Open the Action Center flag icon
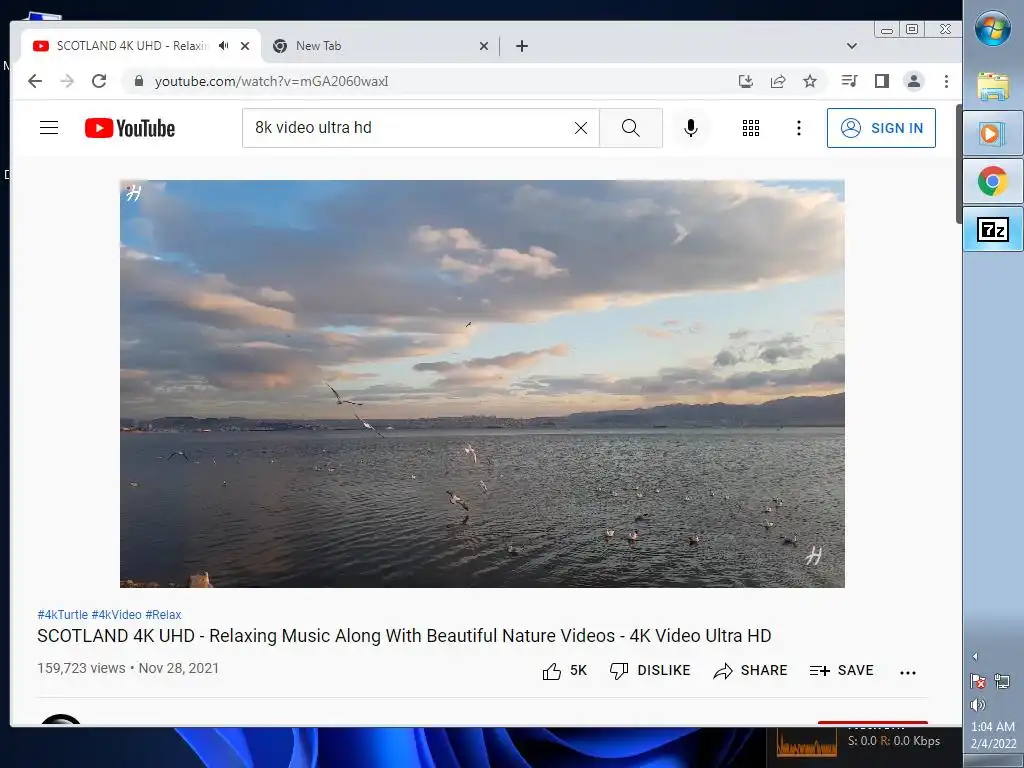Image resolution: width=1024 pixels, height=768 pixels. tap(978, 682)
